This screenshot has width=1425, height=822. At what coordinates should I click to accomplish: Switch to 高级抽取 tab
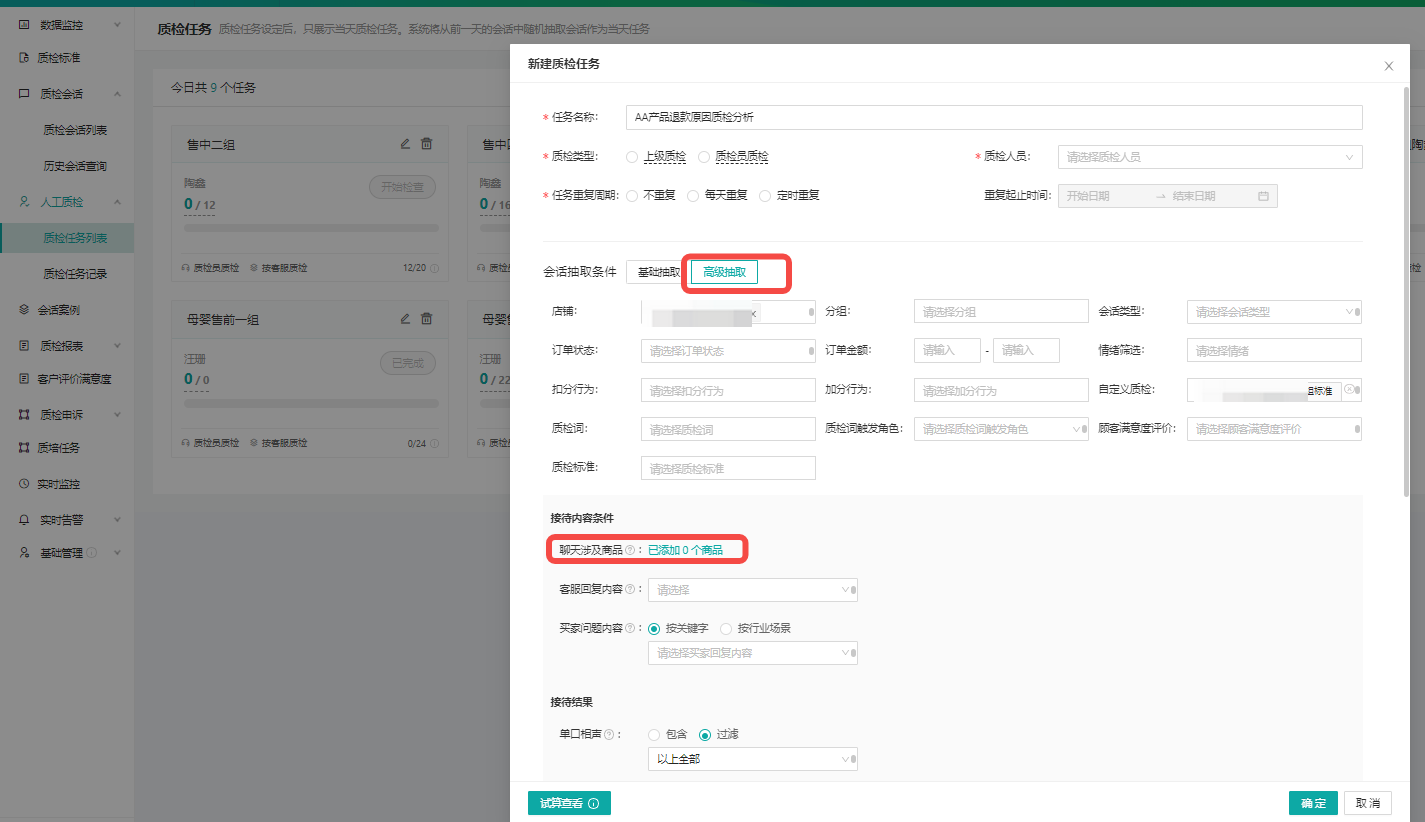pyautogui.click(x=724, y=272)
